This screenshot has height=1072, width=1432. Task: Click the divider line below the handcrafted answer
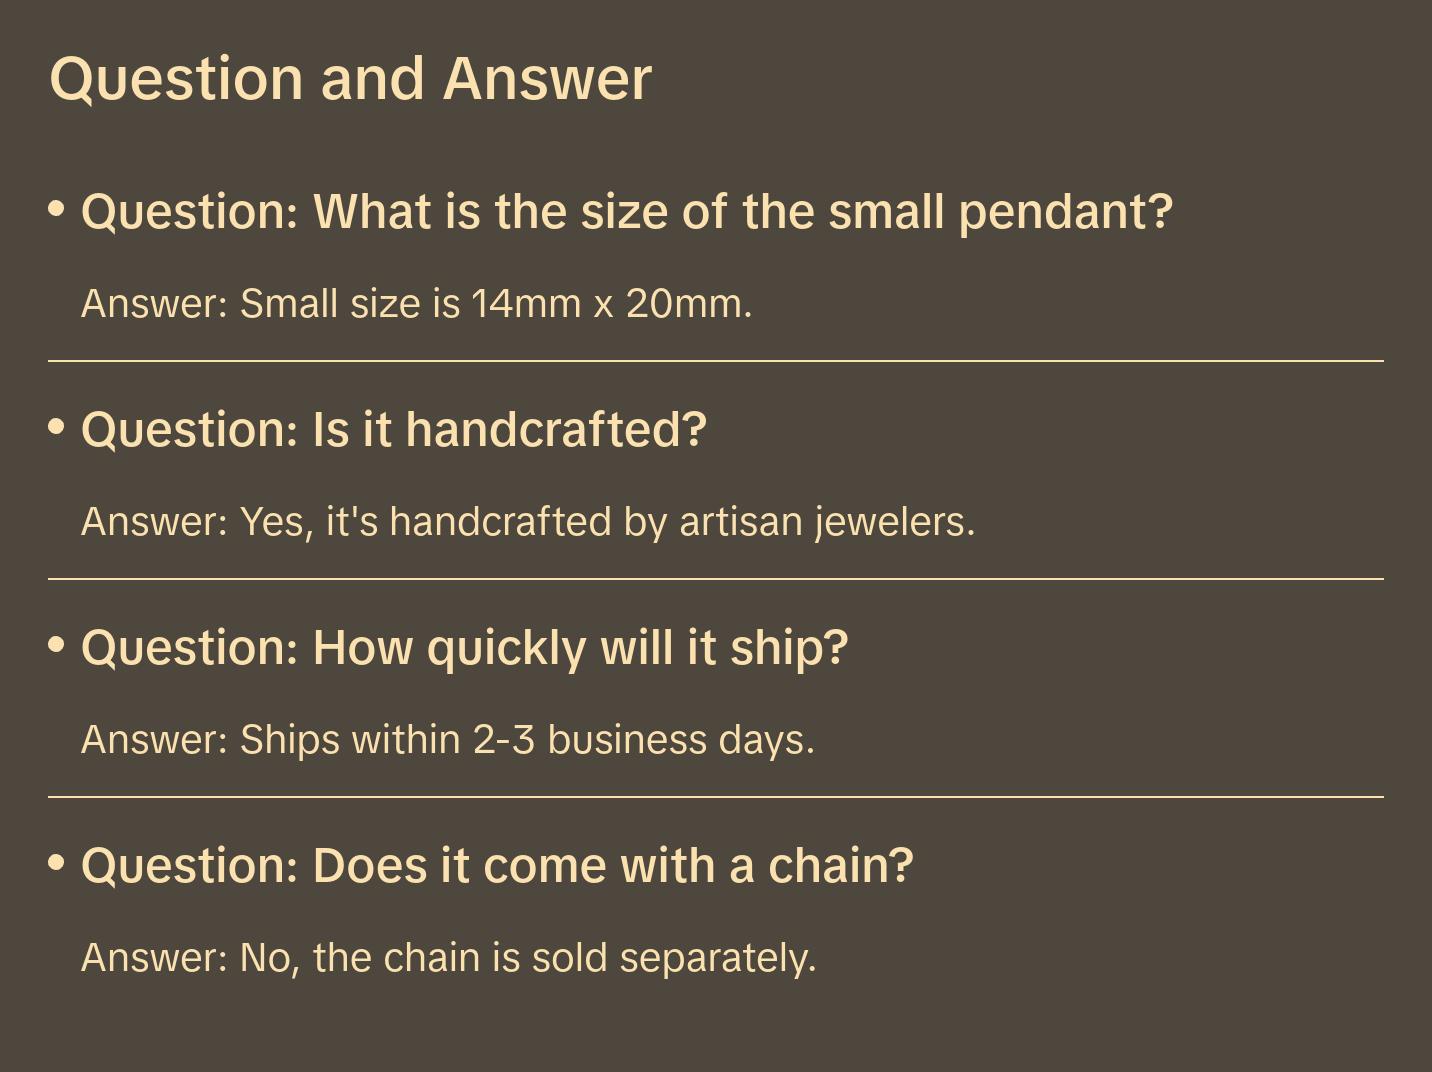(x=716, y=579)
